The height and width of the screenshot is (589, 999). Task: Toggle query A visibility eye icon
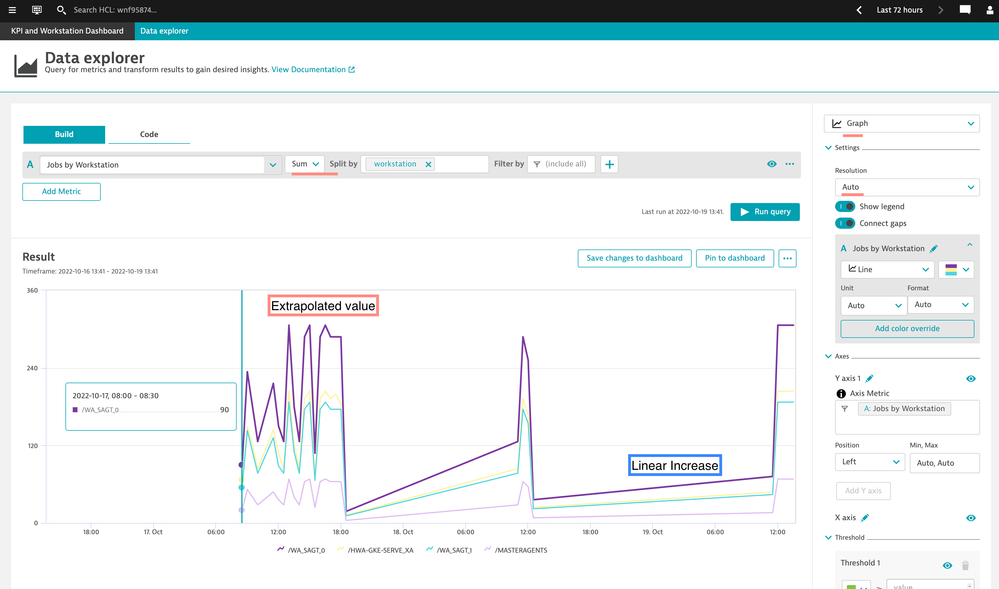[x=771, y=164]
